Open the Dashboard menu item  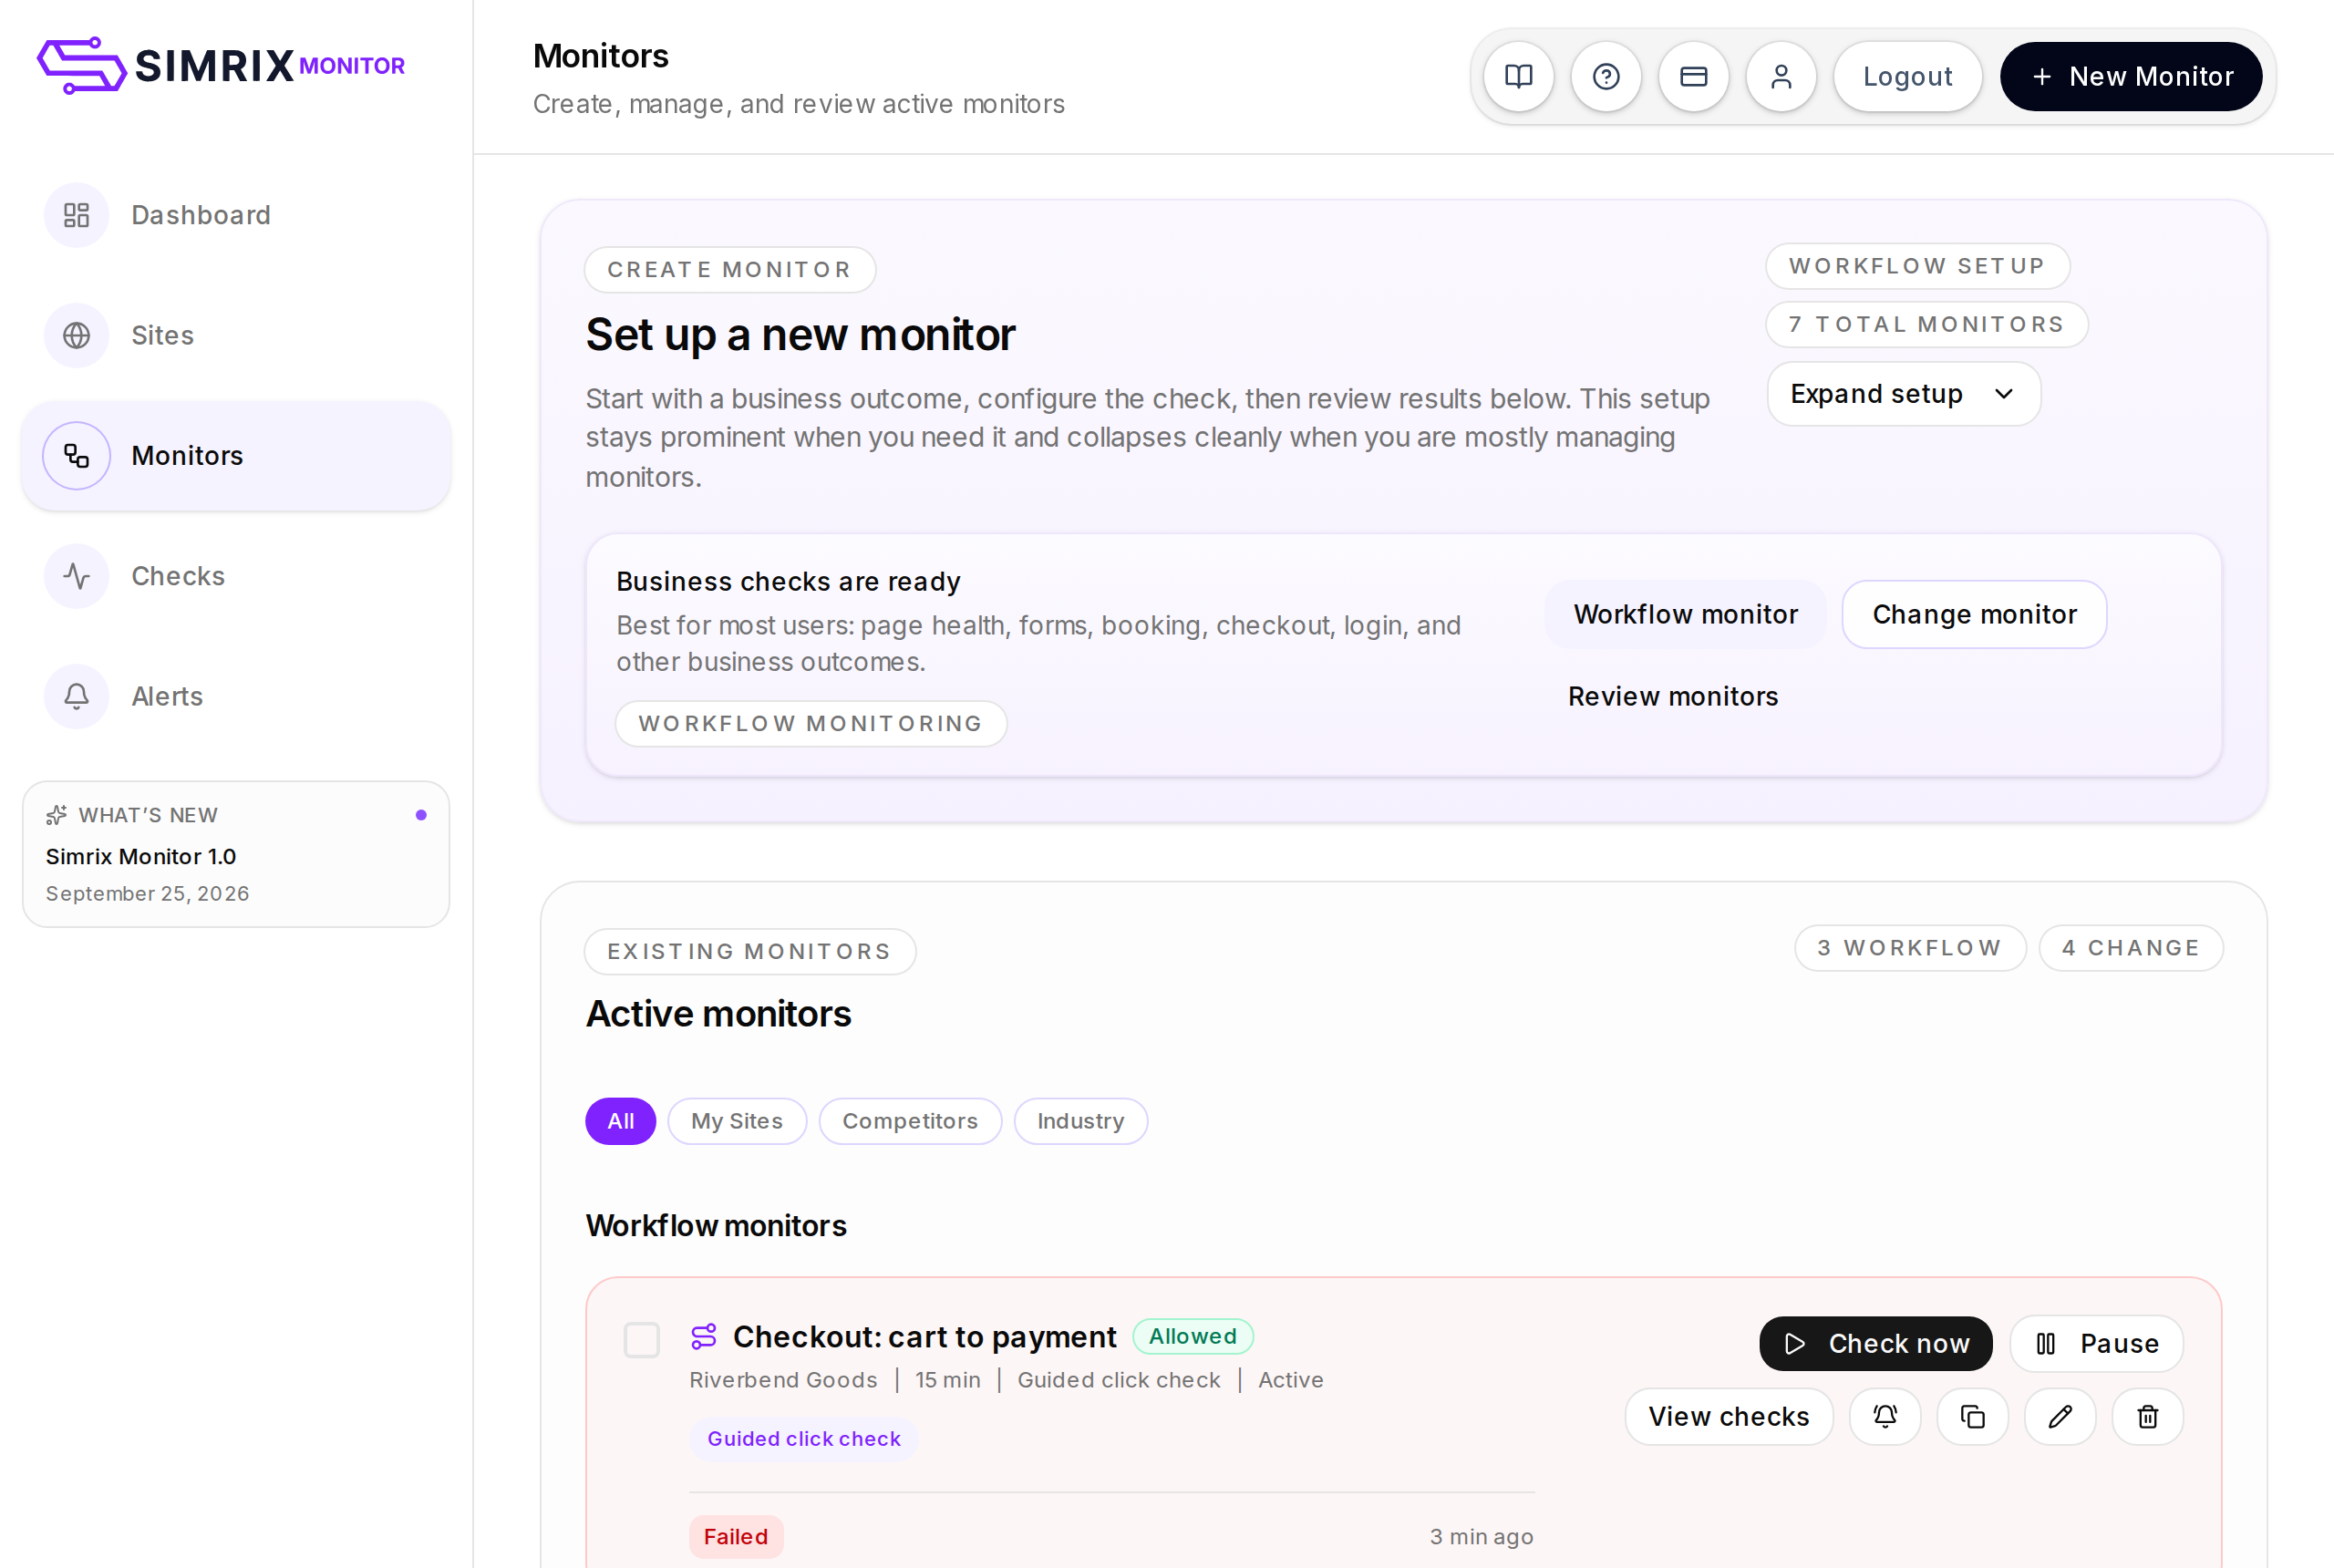point(235,215)
